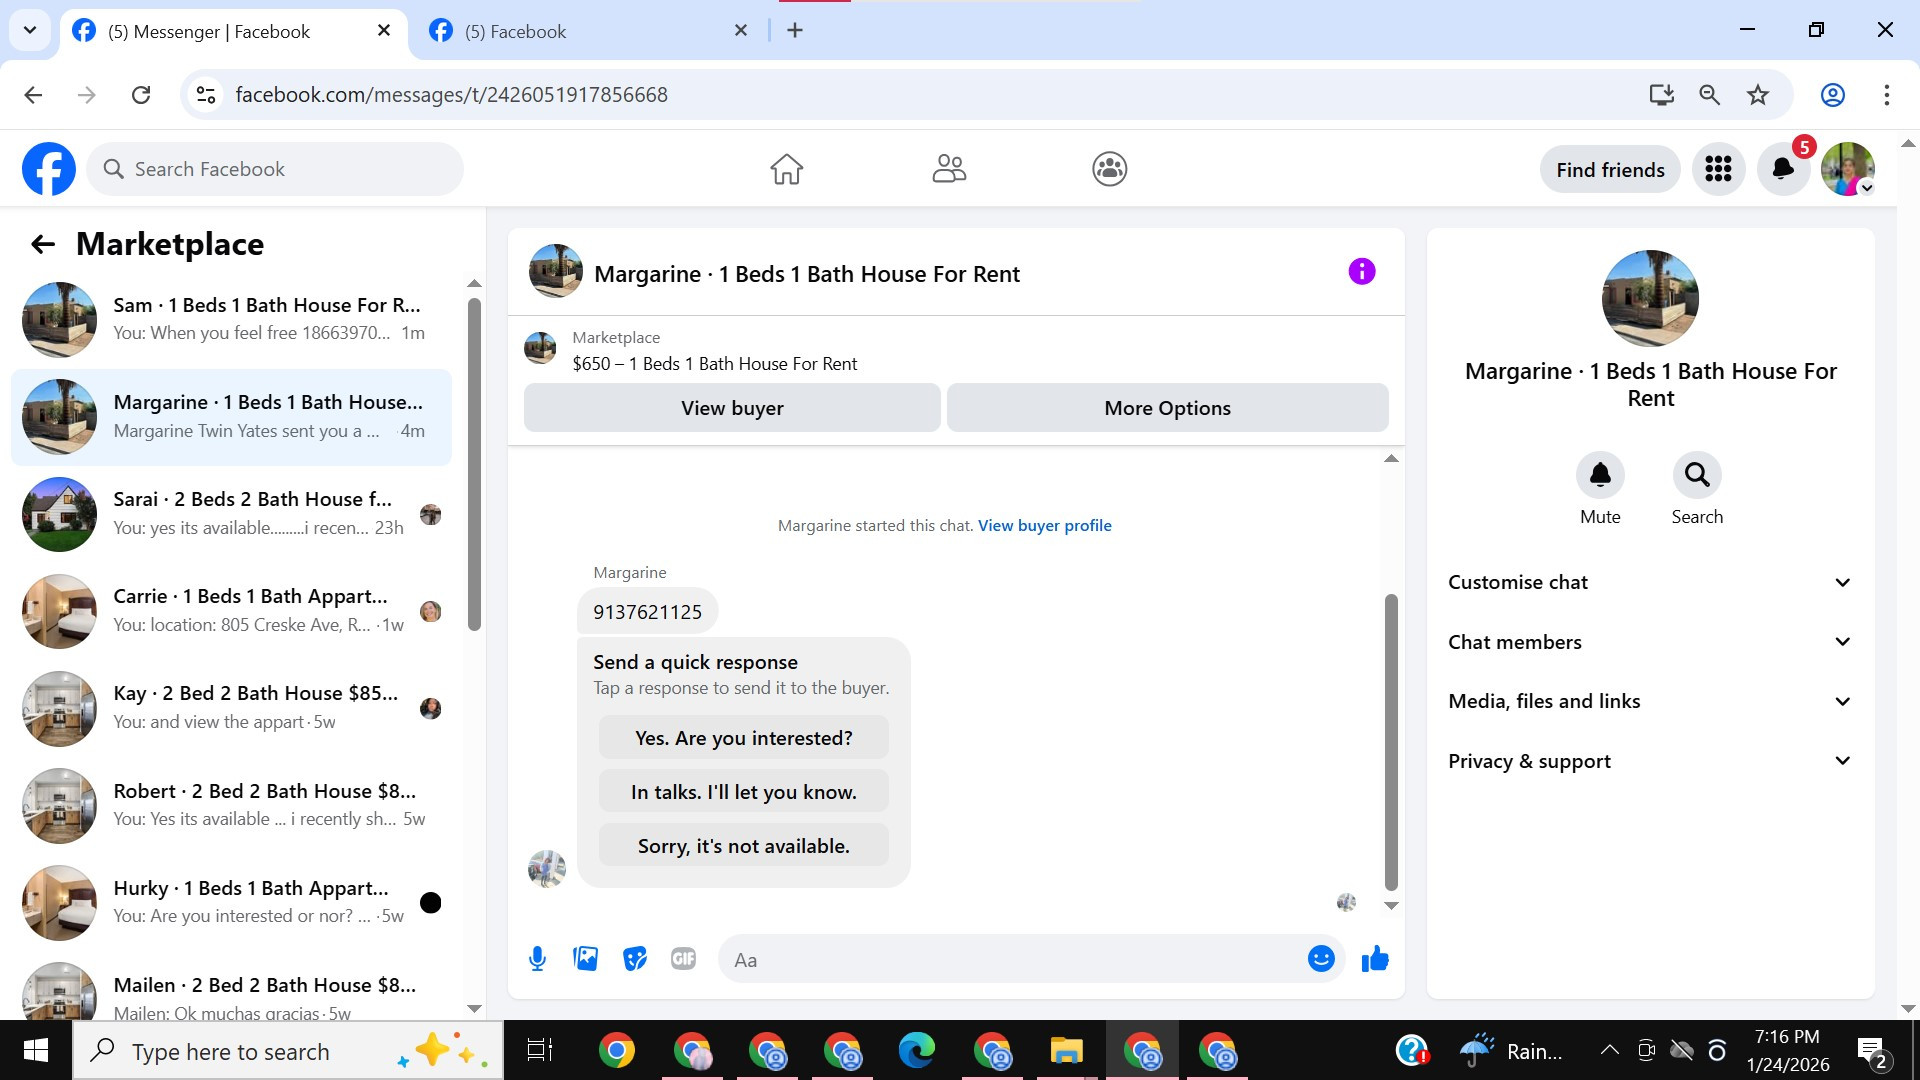Open the Facebook menu grid icon

pos(1718,169)
